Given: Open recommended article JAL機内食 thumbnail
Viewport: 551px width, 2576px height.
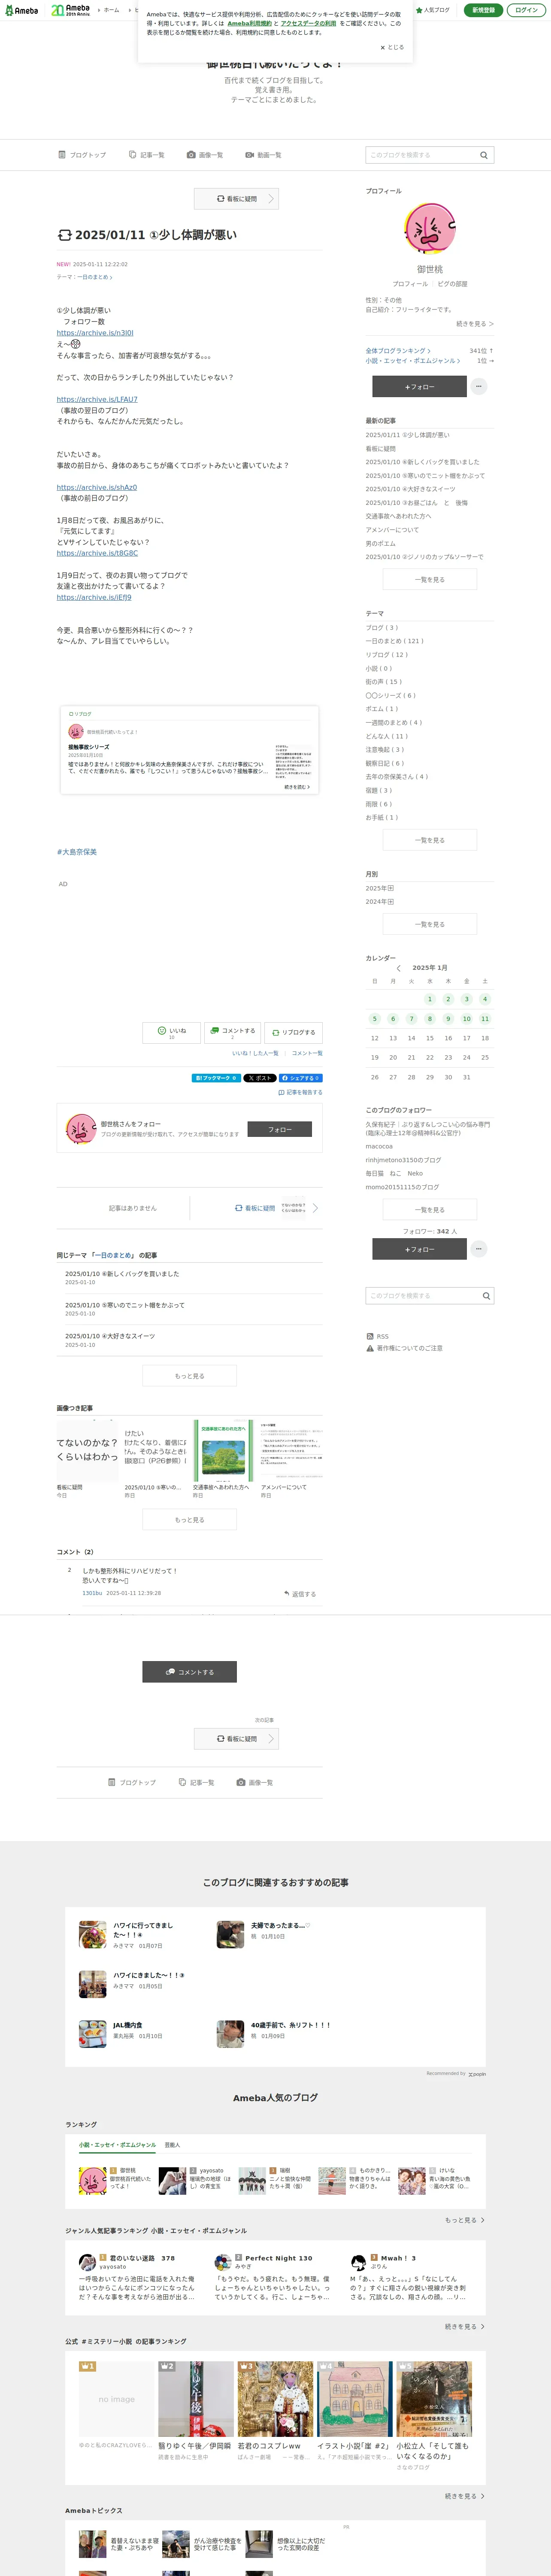Looking at the screenshot, I should point(92,2034).
